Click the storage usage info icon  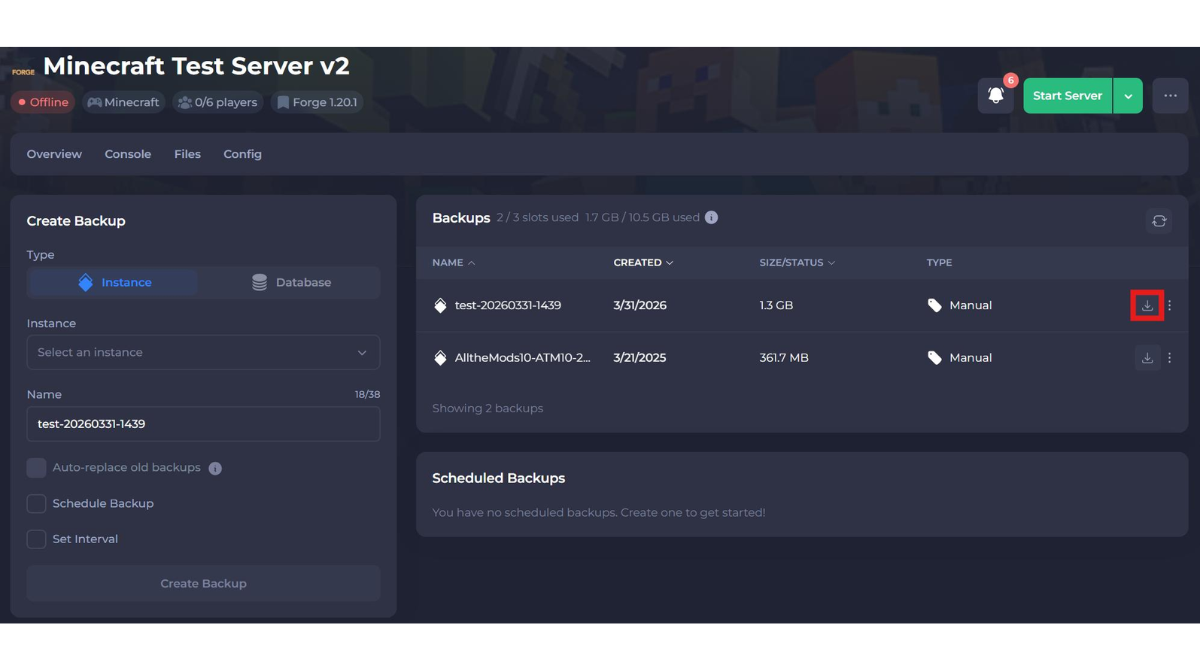[711, 217]
